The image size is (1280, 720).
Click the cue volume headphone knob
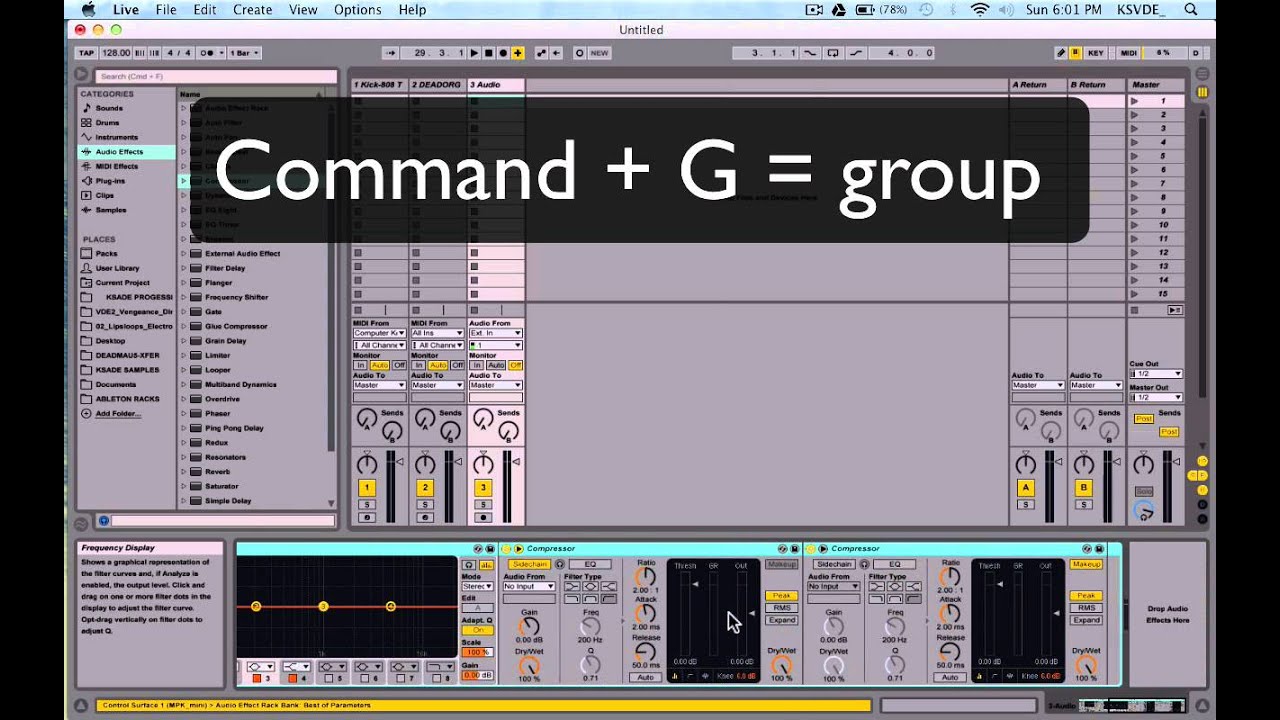tap(1144, 510)
